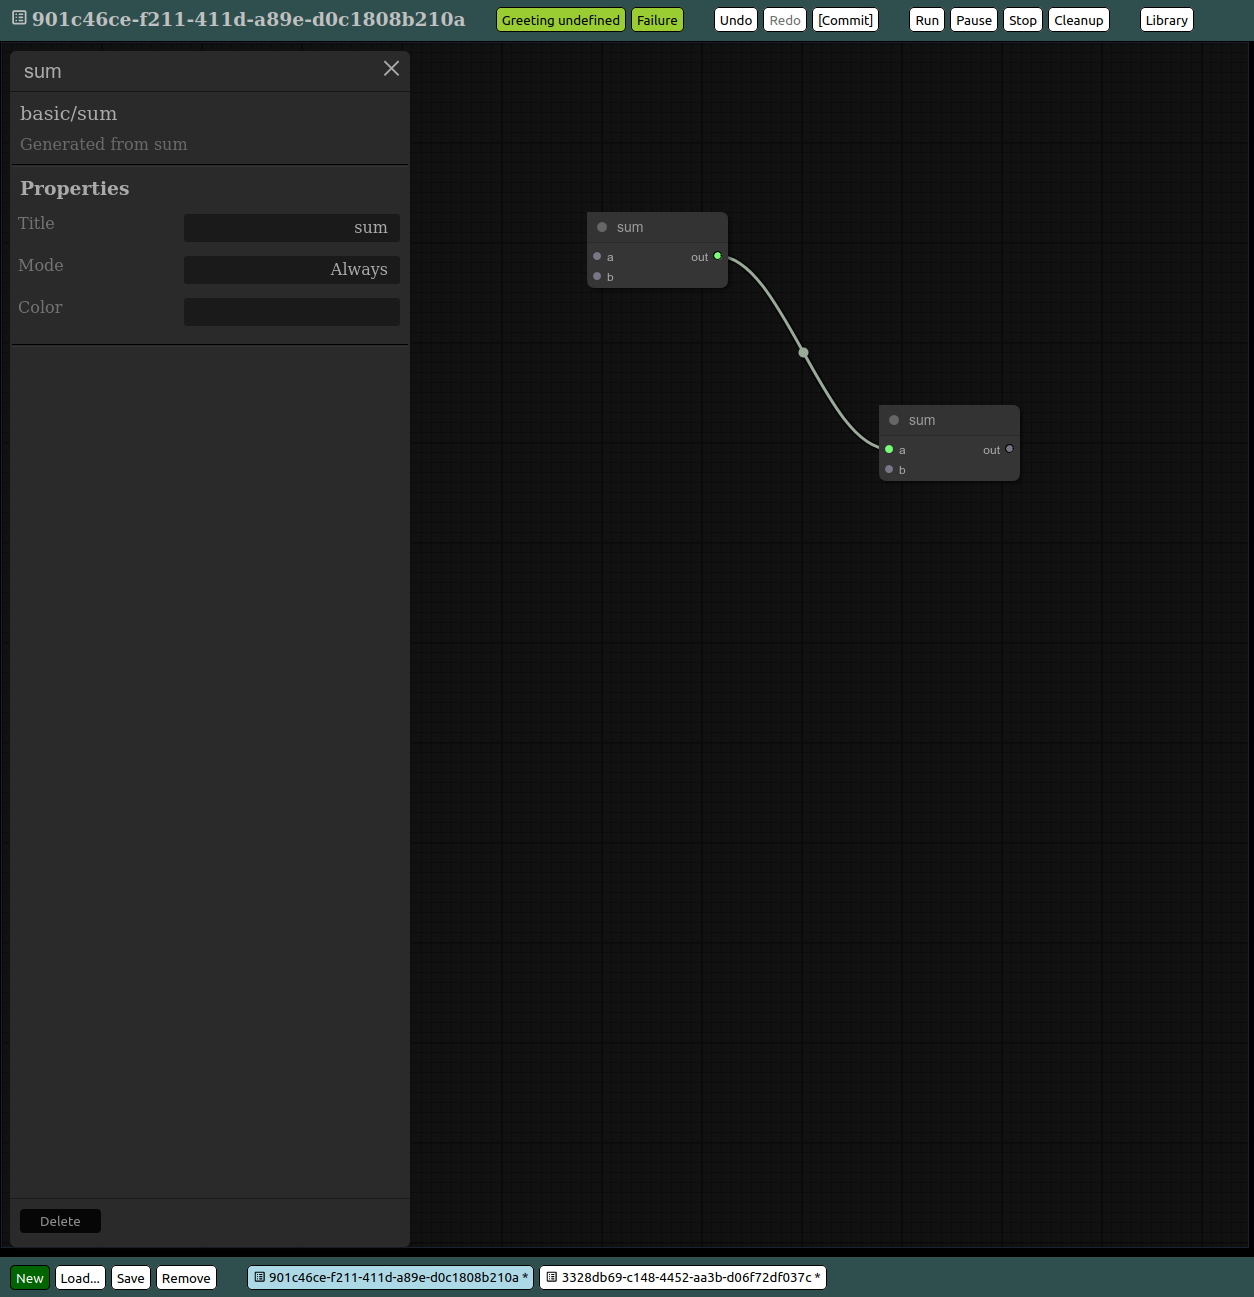
Task: Click the Load... button
Action: [80, 1278]
